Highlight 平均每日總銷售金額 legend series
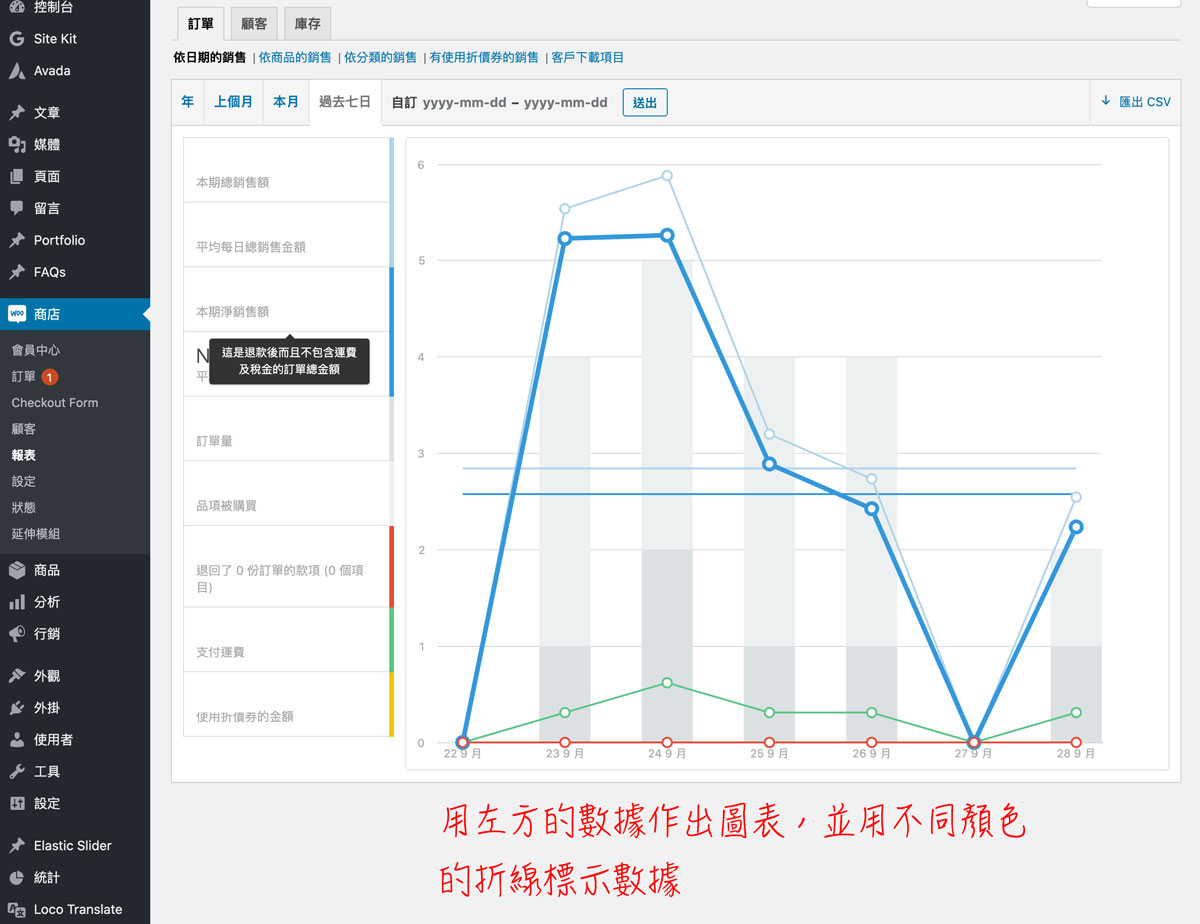The width and height of the screenshot is (1200, 924). [x=288, y=235]
